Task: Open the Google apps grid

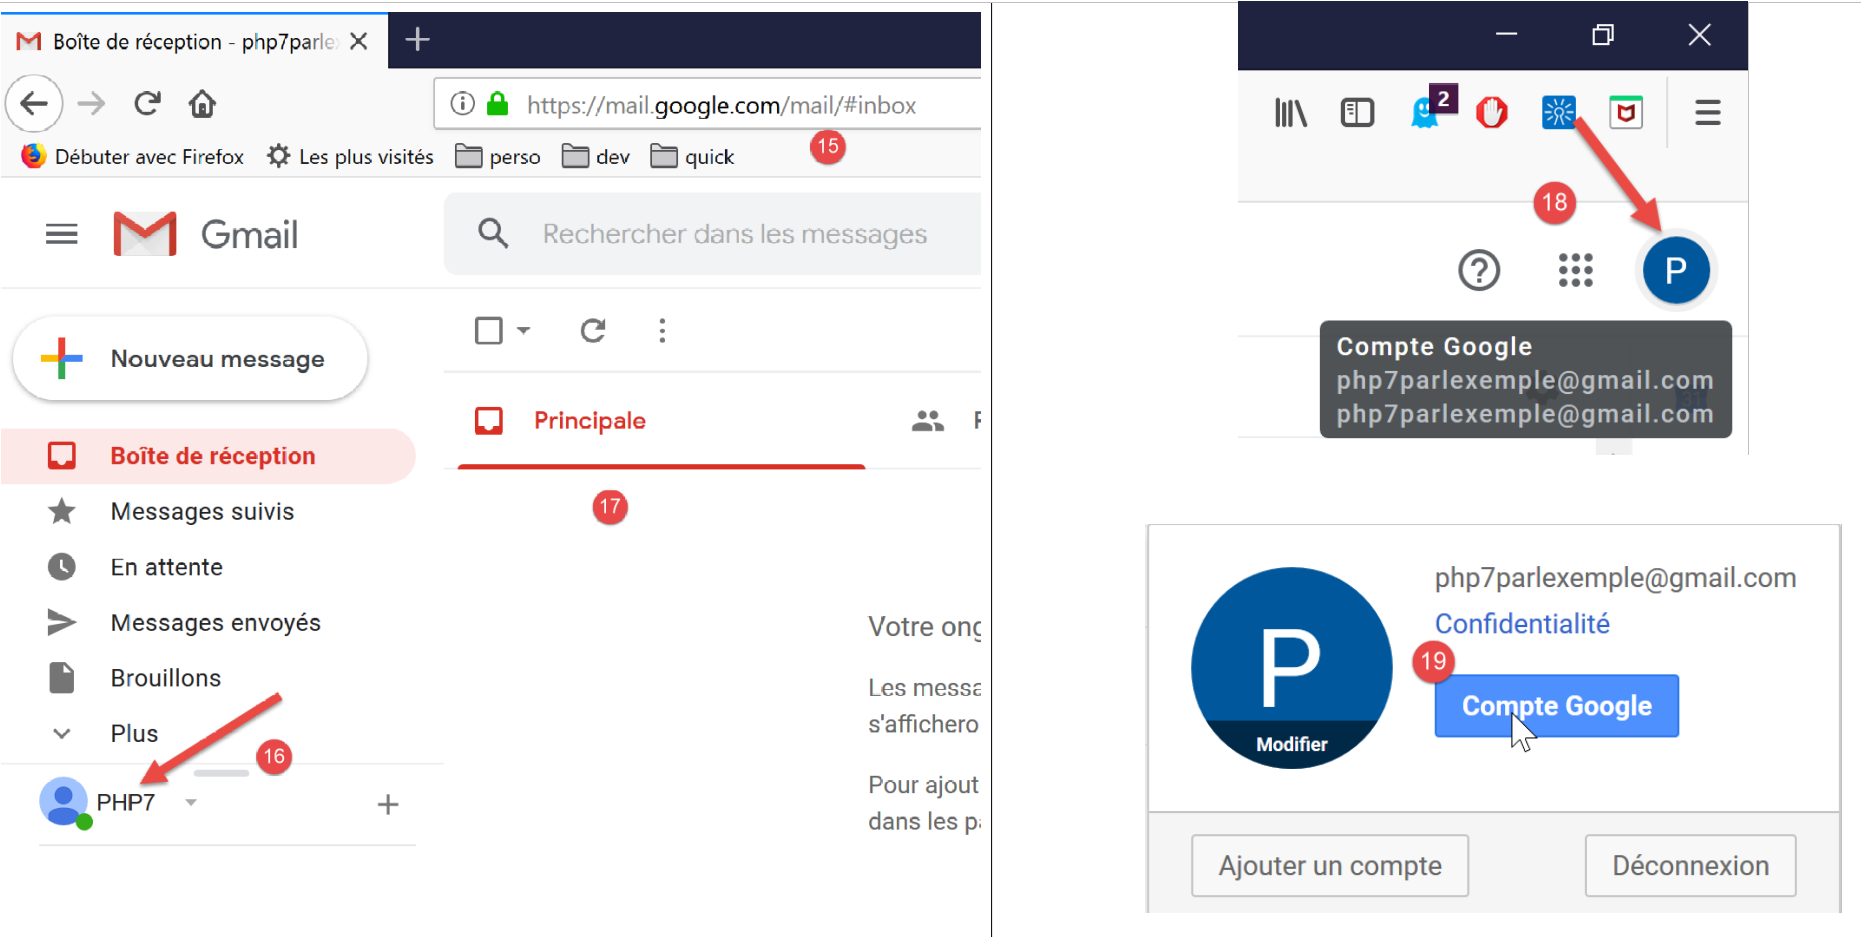Action: click(1575, 270)
